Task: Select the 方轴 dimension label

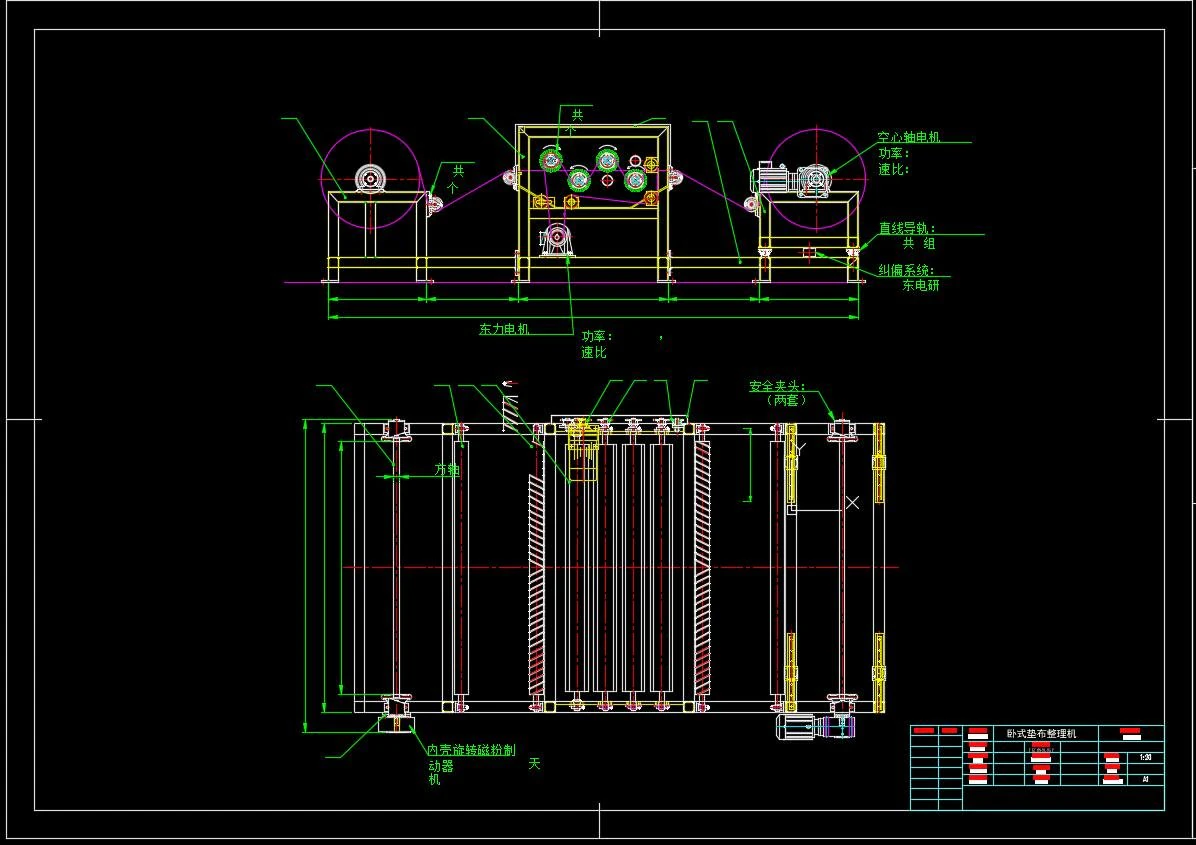Action: tap(447, 470)
